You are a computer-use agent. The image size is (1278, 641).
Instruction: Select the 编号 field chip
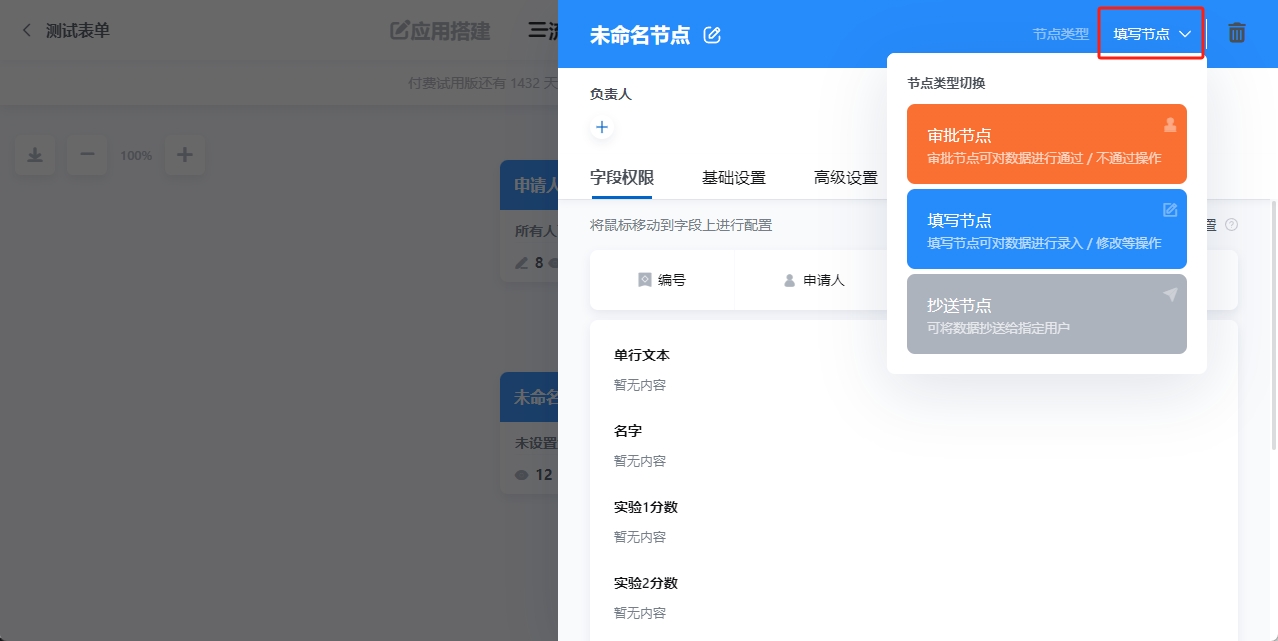[663, 280]
